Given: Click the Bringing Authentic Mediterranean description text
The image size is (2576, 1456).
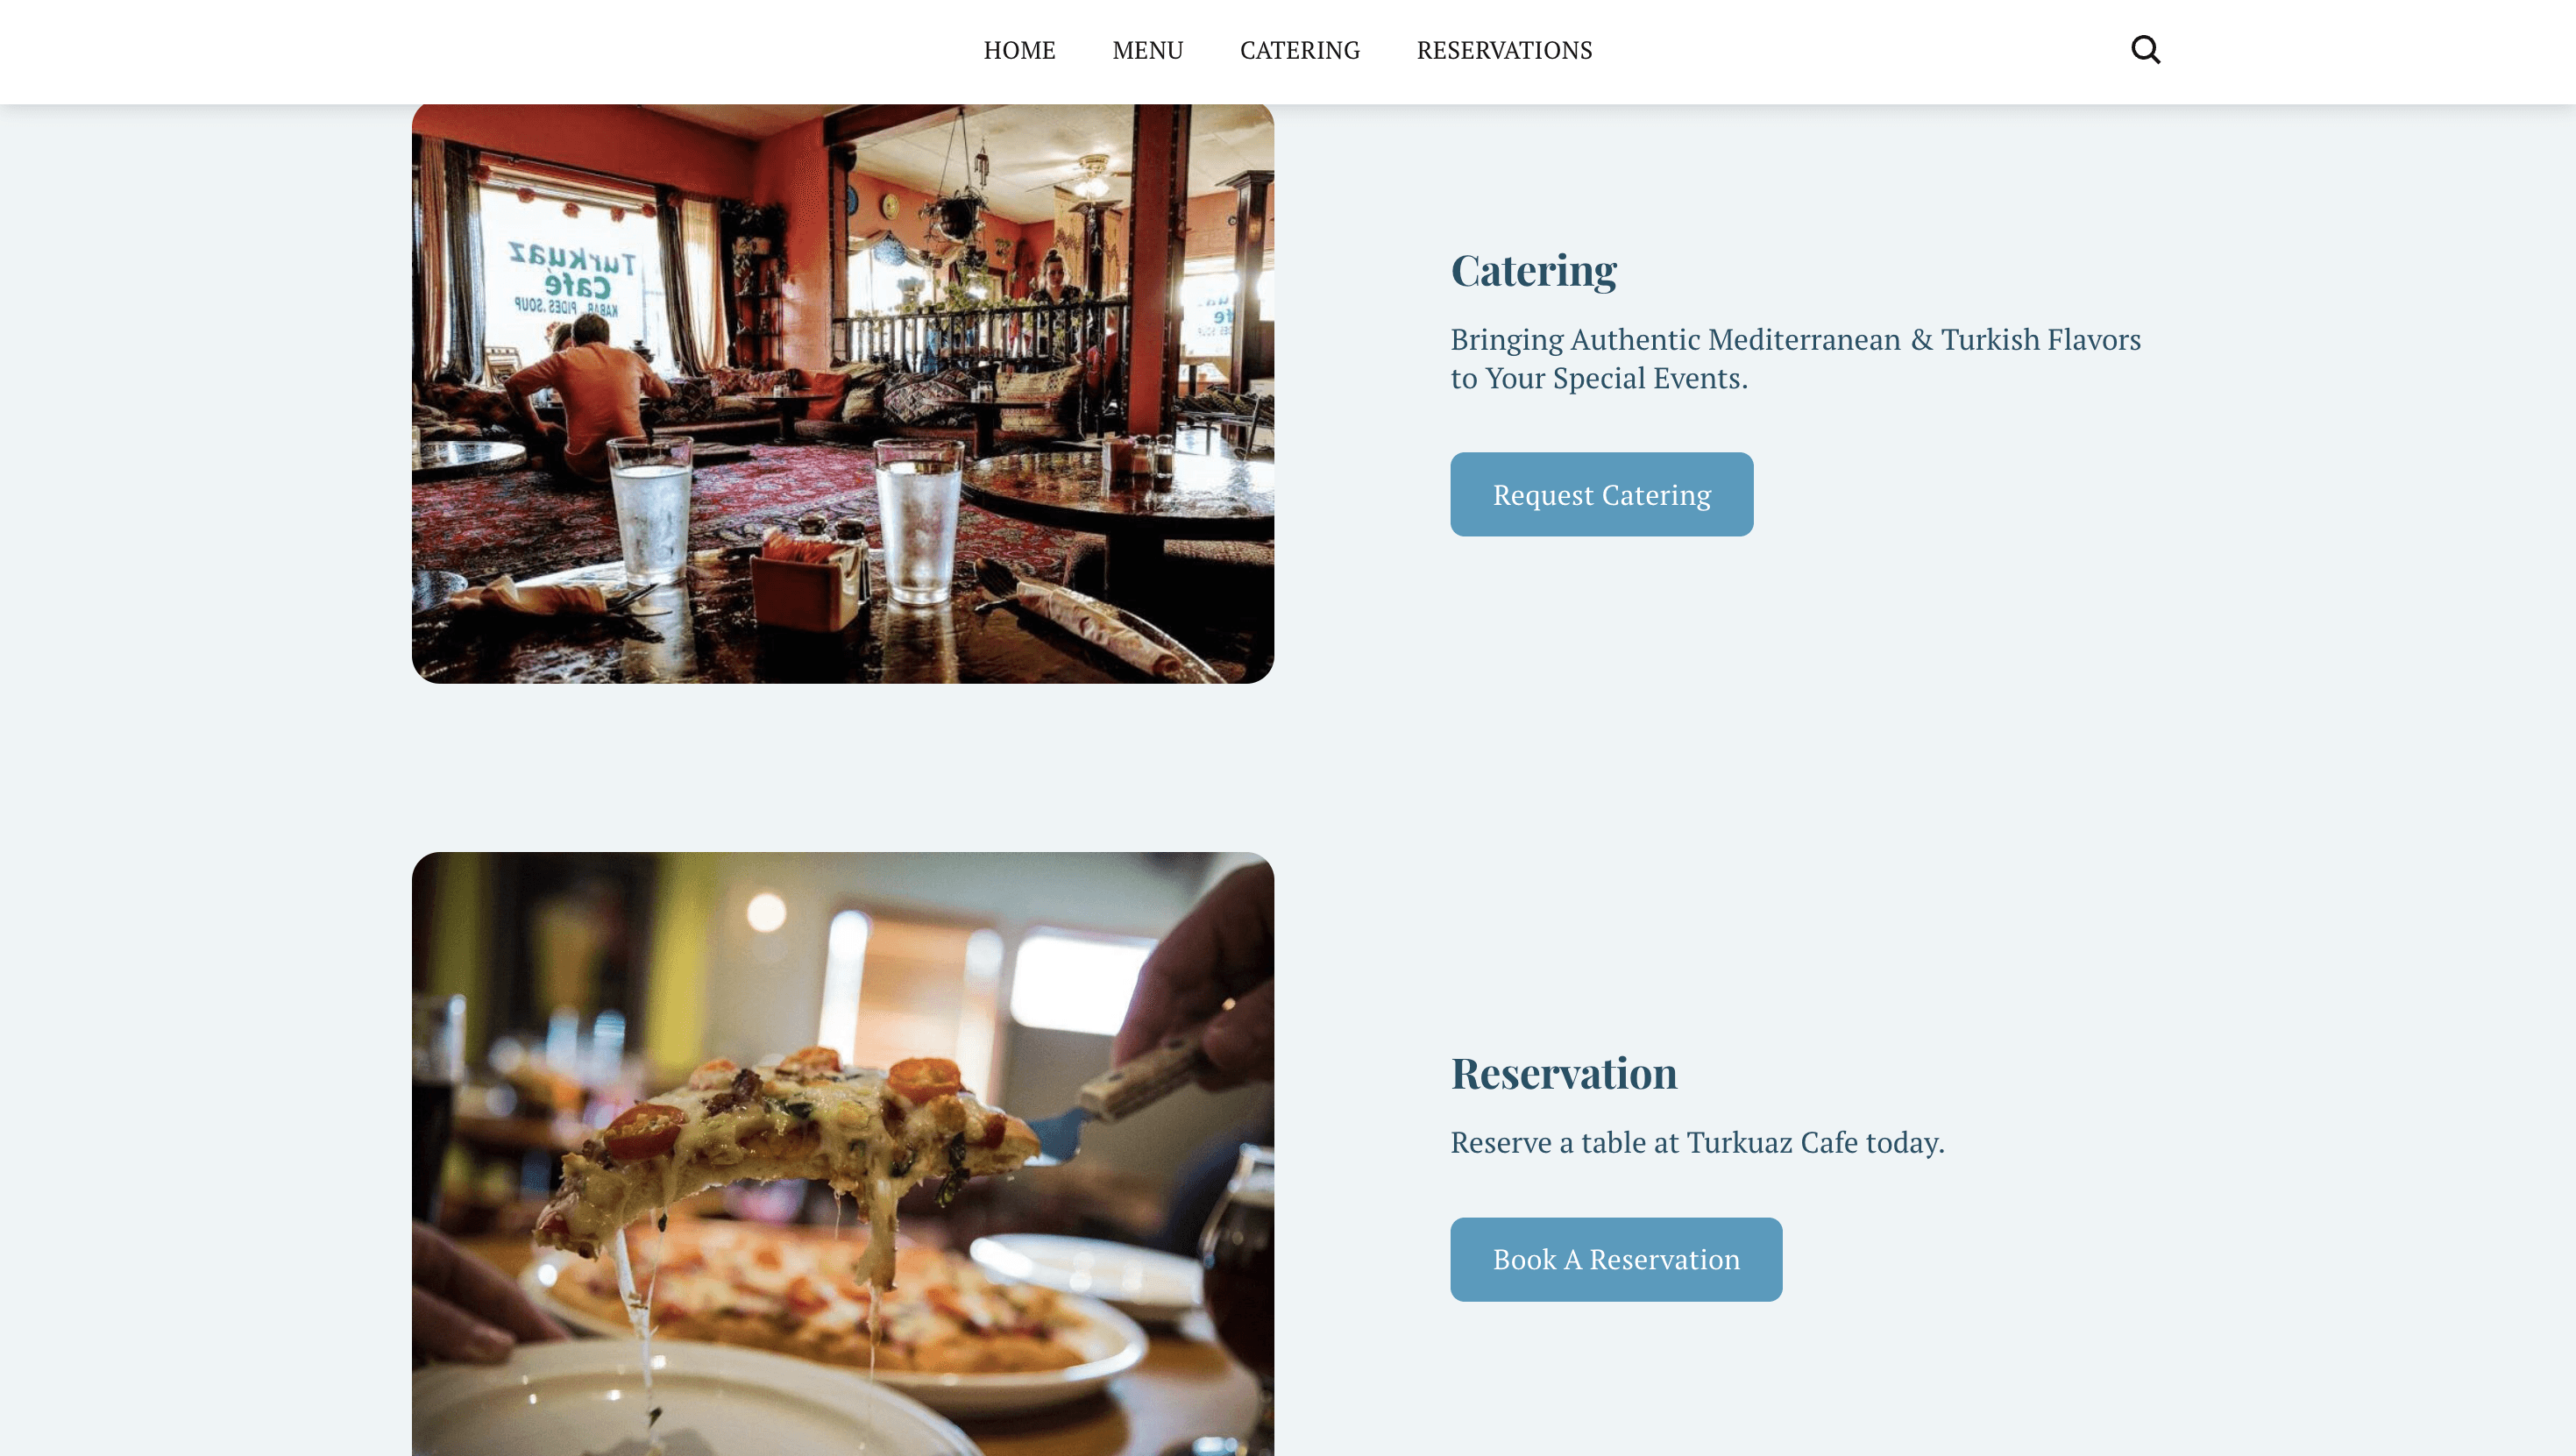Looking at the screenshot, I should pos(1795,358).
